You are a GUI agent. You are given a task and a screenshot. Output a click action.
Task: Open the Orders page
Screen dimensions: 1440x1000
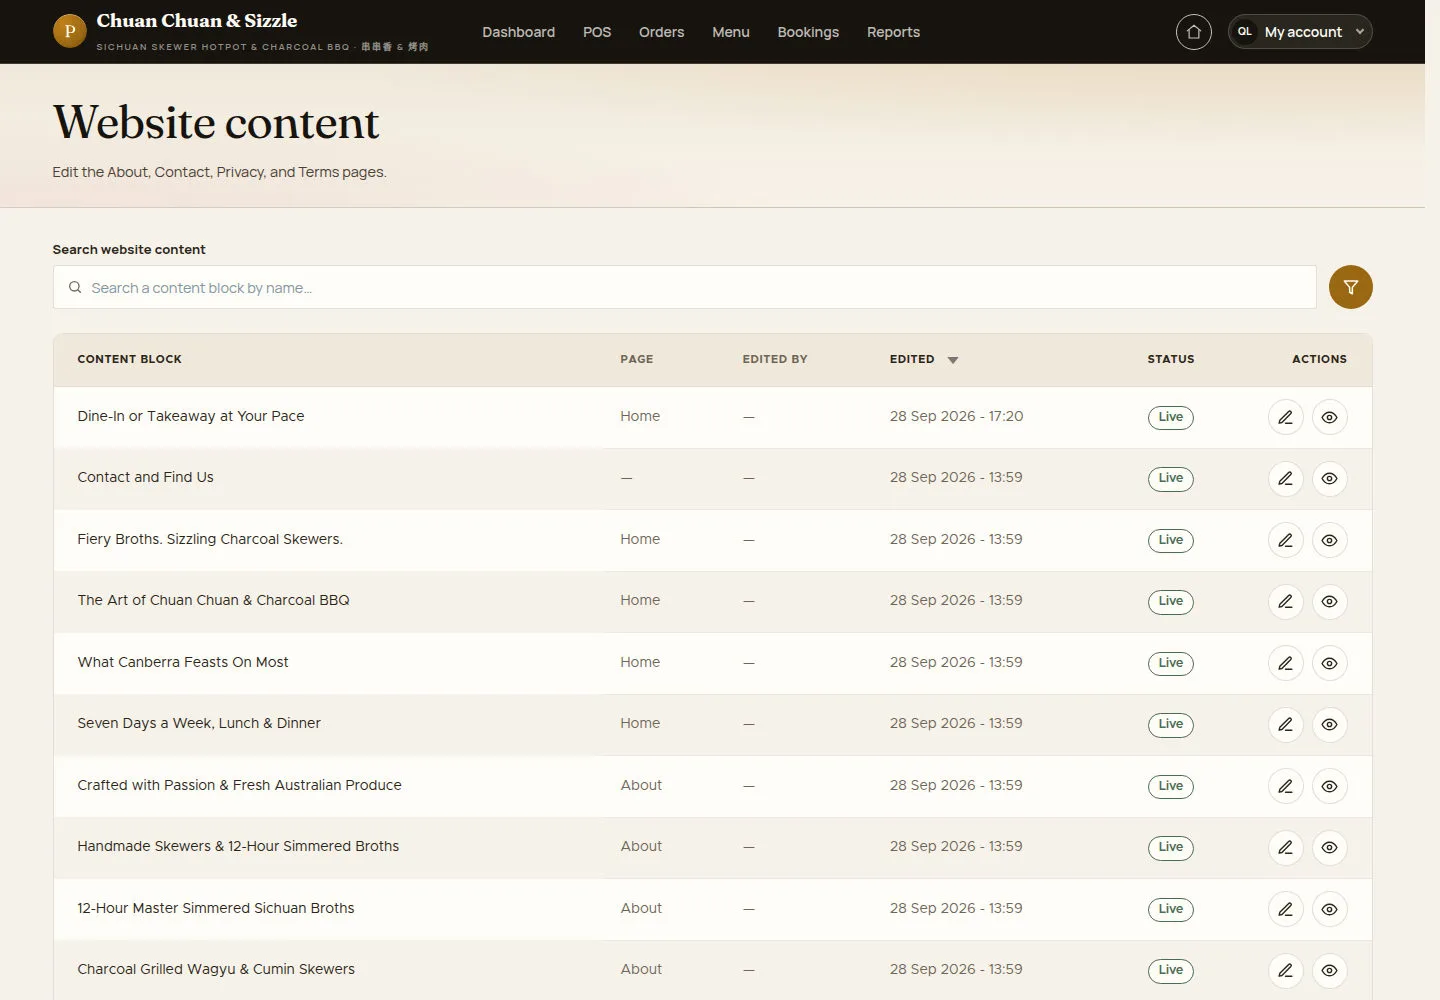[x=661, y=32]
